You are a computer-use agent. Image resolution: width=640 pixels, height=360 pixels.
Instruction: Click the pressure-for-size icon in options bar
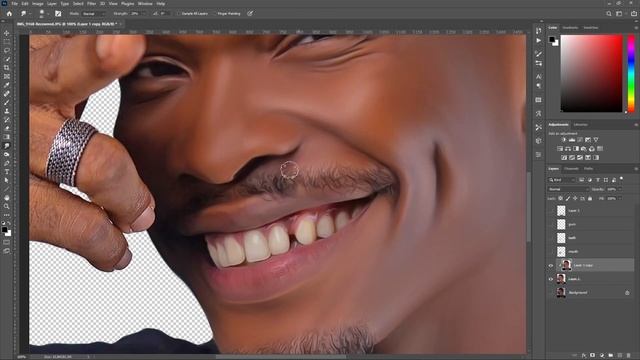[x=250, y=13]
